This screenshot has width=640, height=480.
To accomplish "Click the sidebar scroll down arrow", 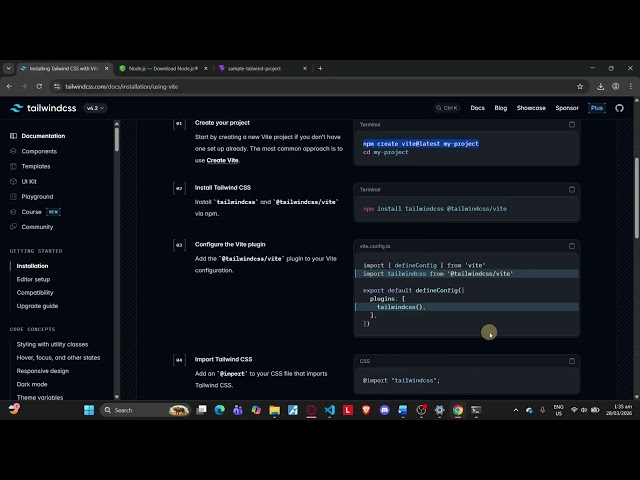I will pyautogui.click(x=117, y=396).
